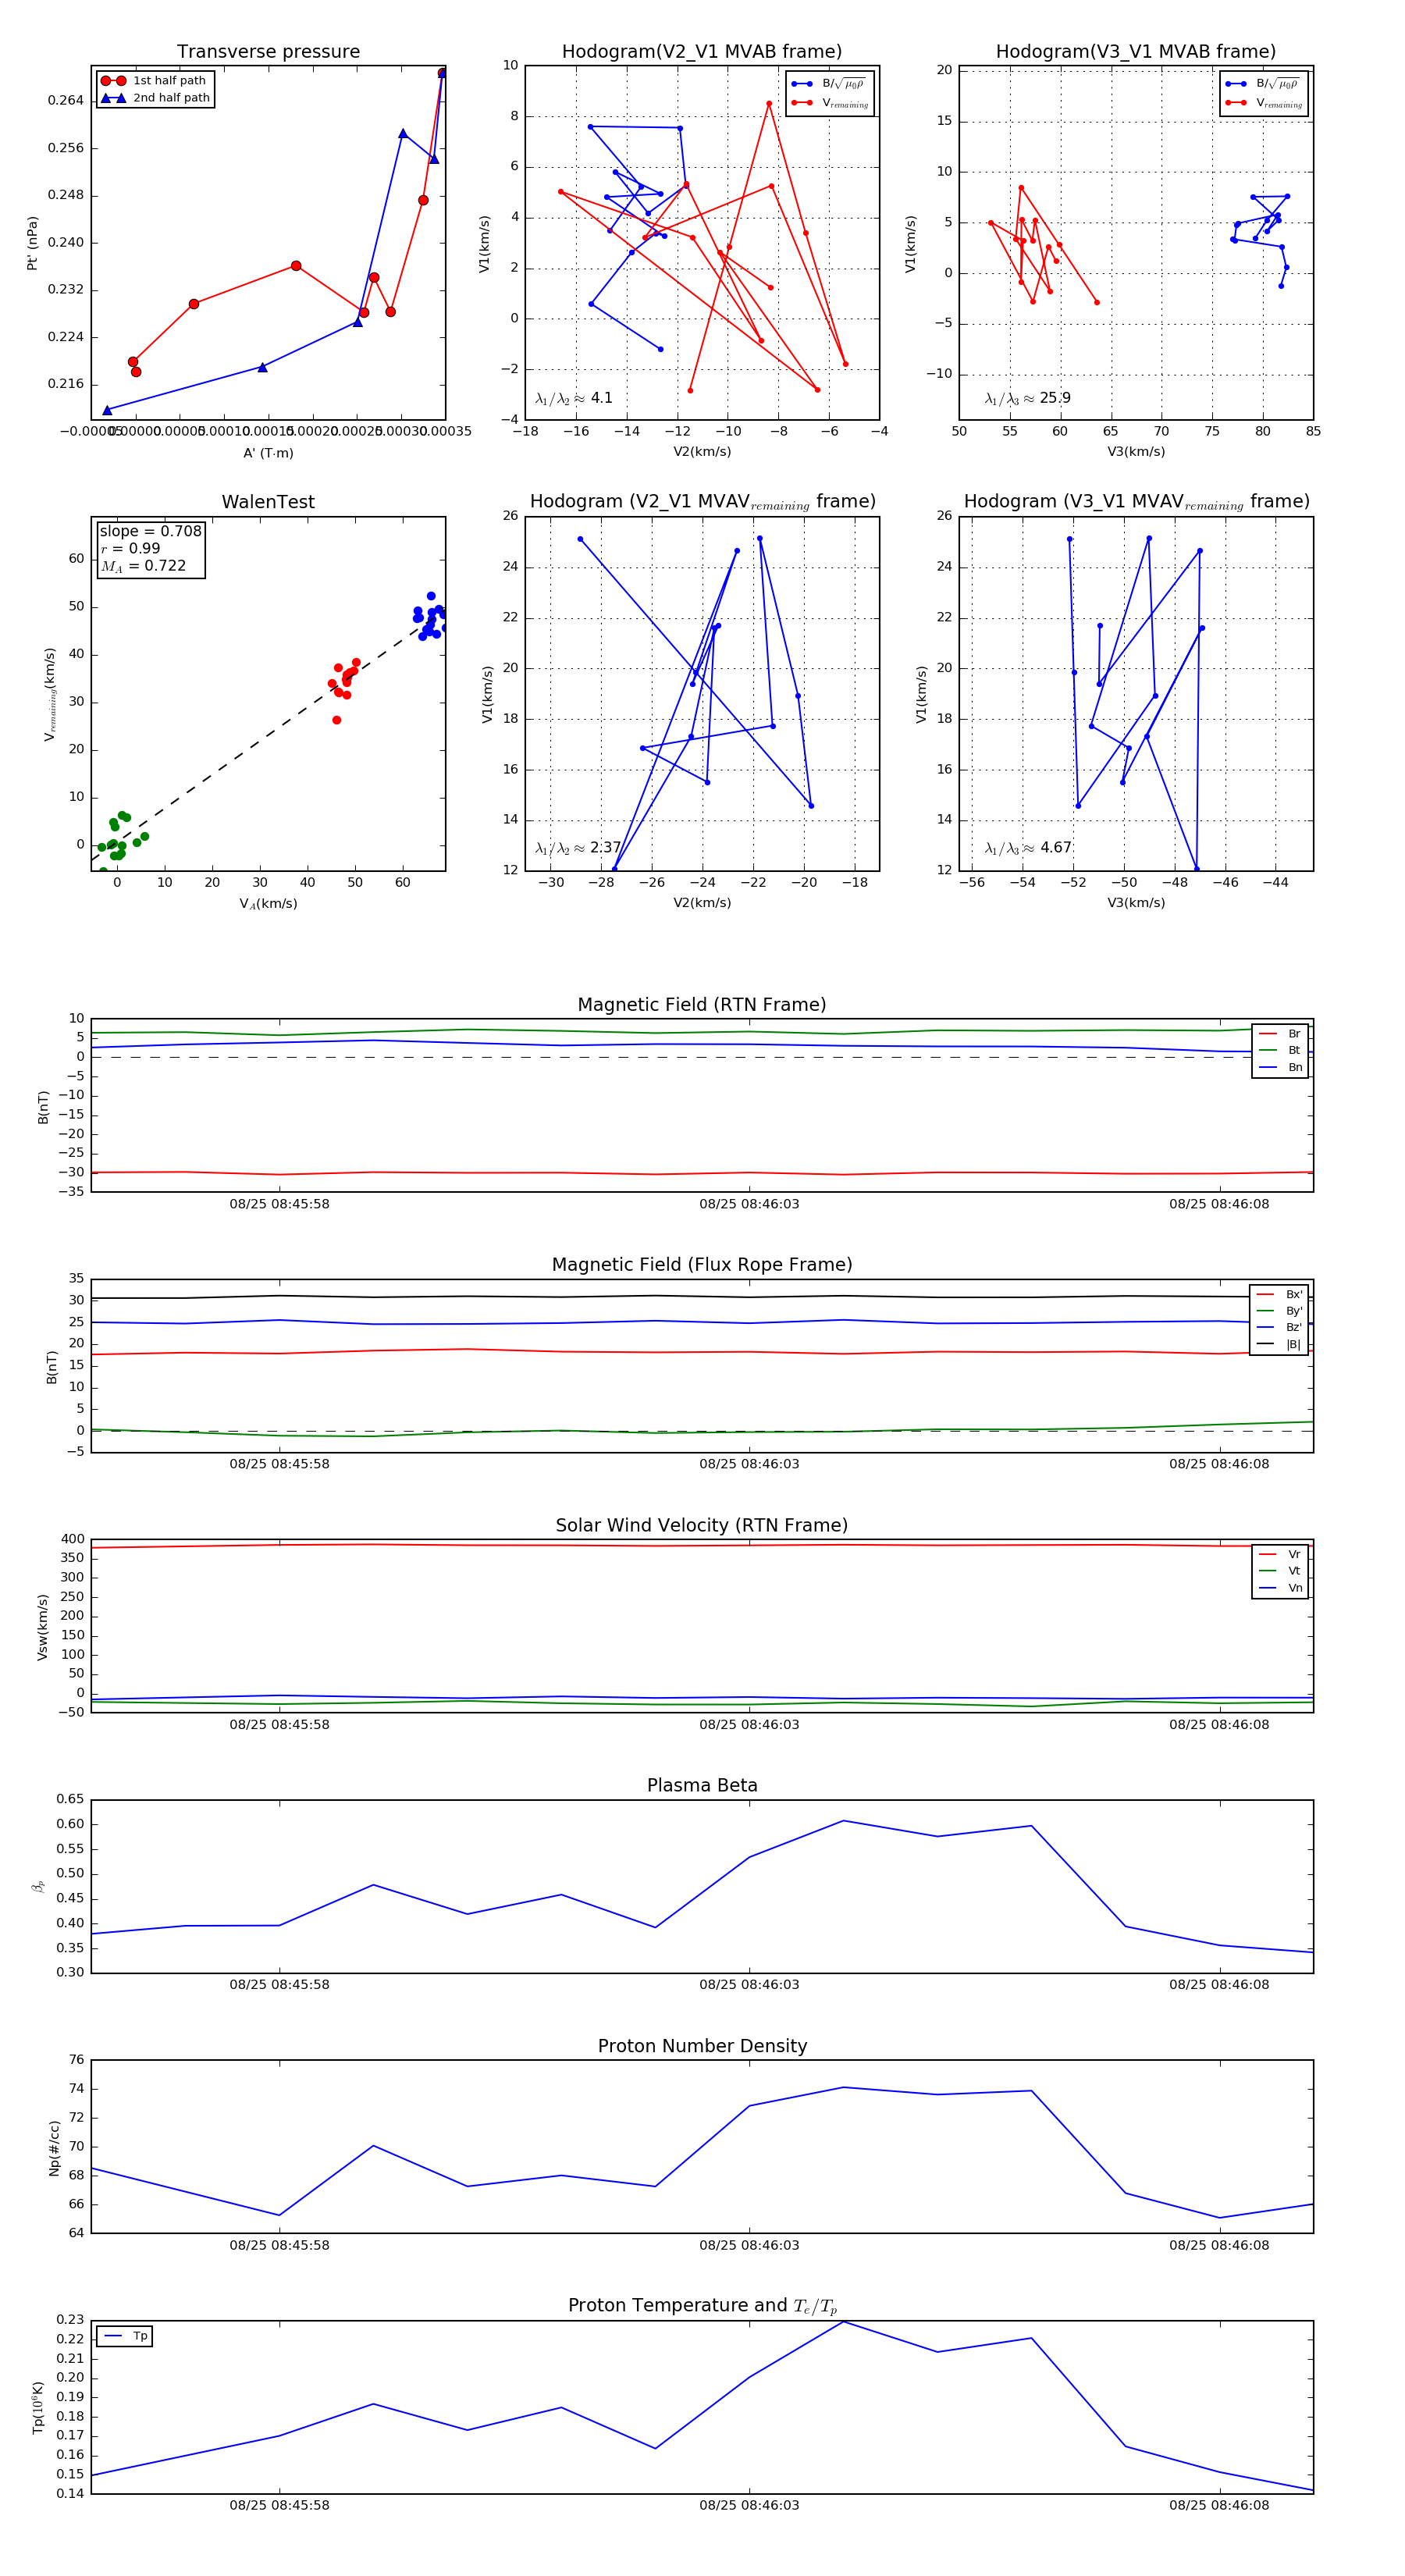
Task: Click the 'Tp(10^6K)' y-axis label
Action: 38,2408
